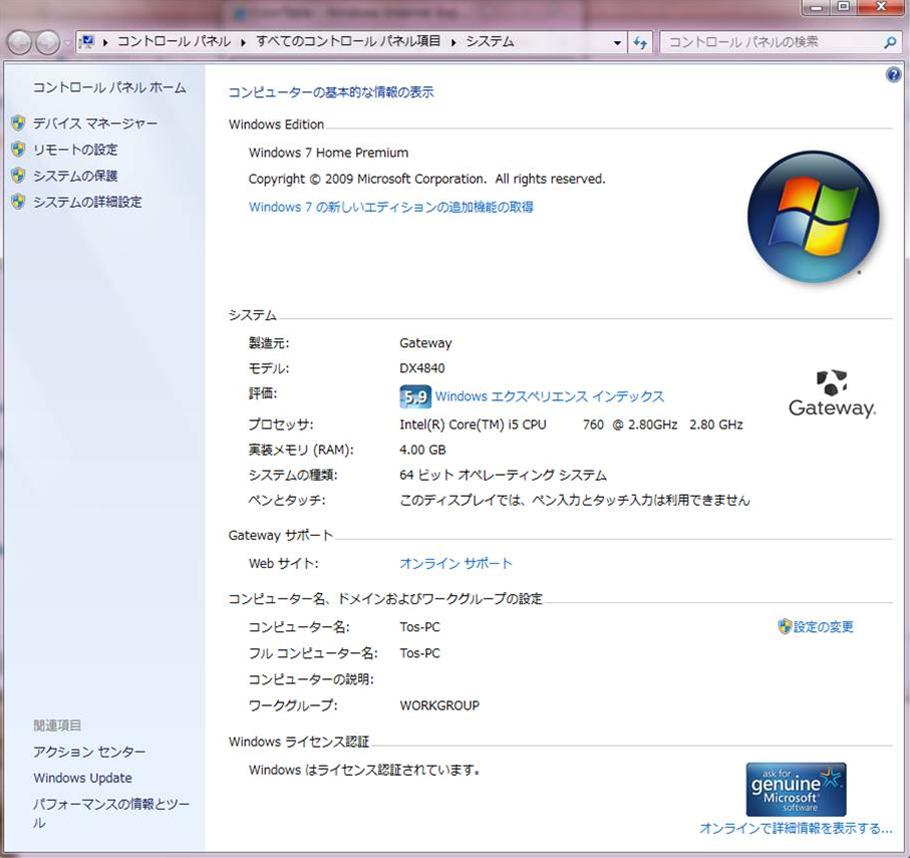Open the recent pages dropdown beside Forward
Screen dimensions: 910x858
(x=66, y=42)
